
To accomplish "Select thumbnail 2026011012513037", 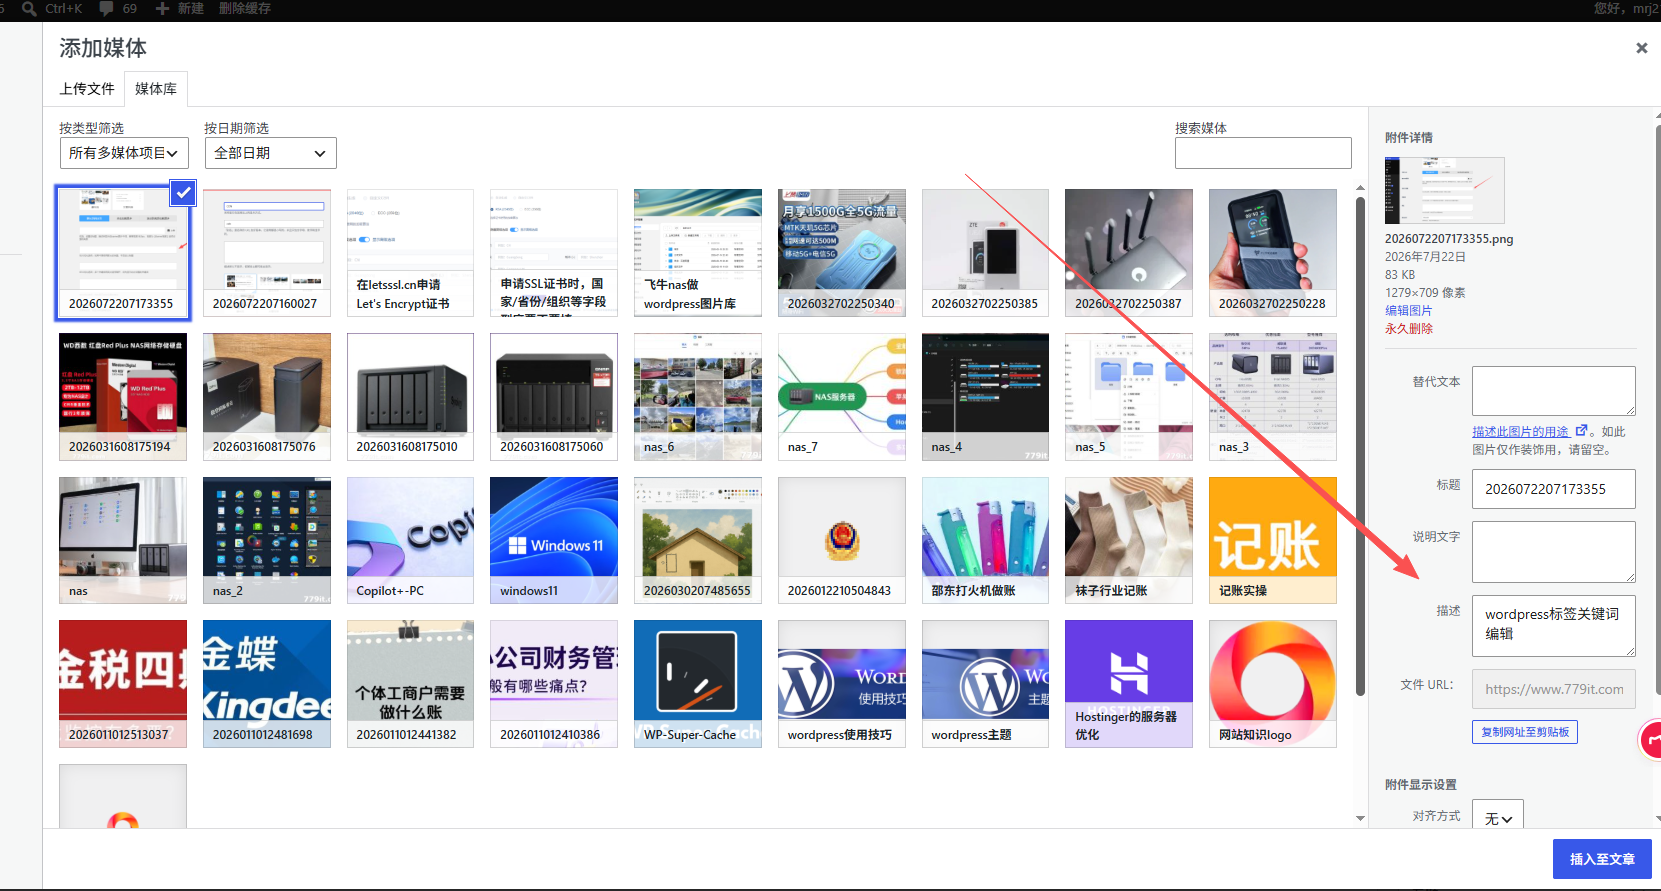I will tap(123, 684).
